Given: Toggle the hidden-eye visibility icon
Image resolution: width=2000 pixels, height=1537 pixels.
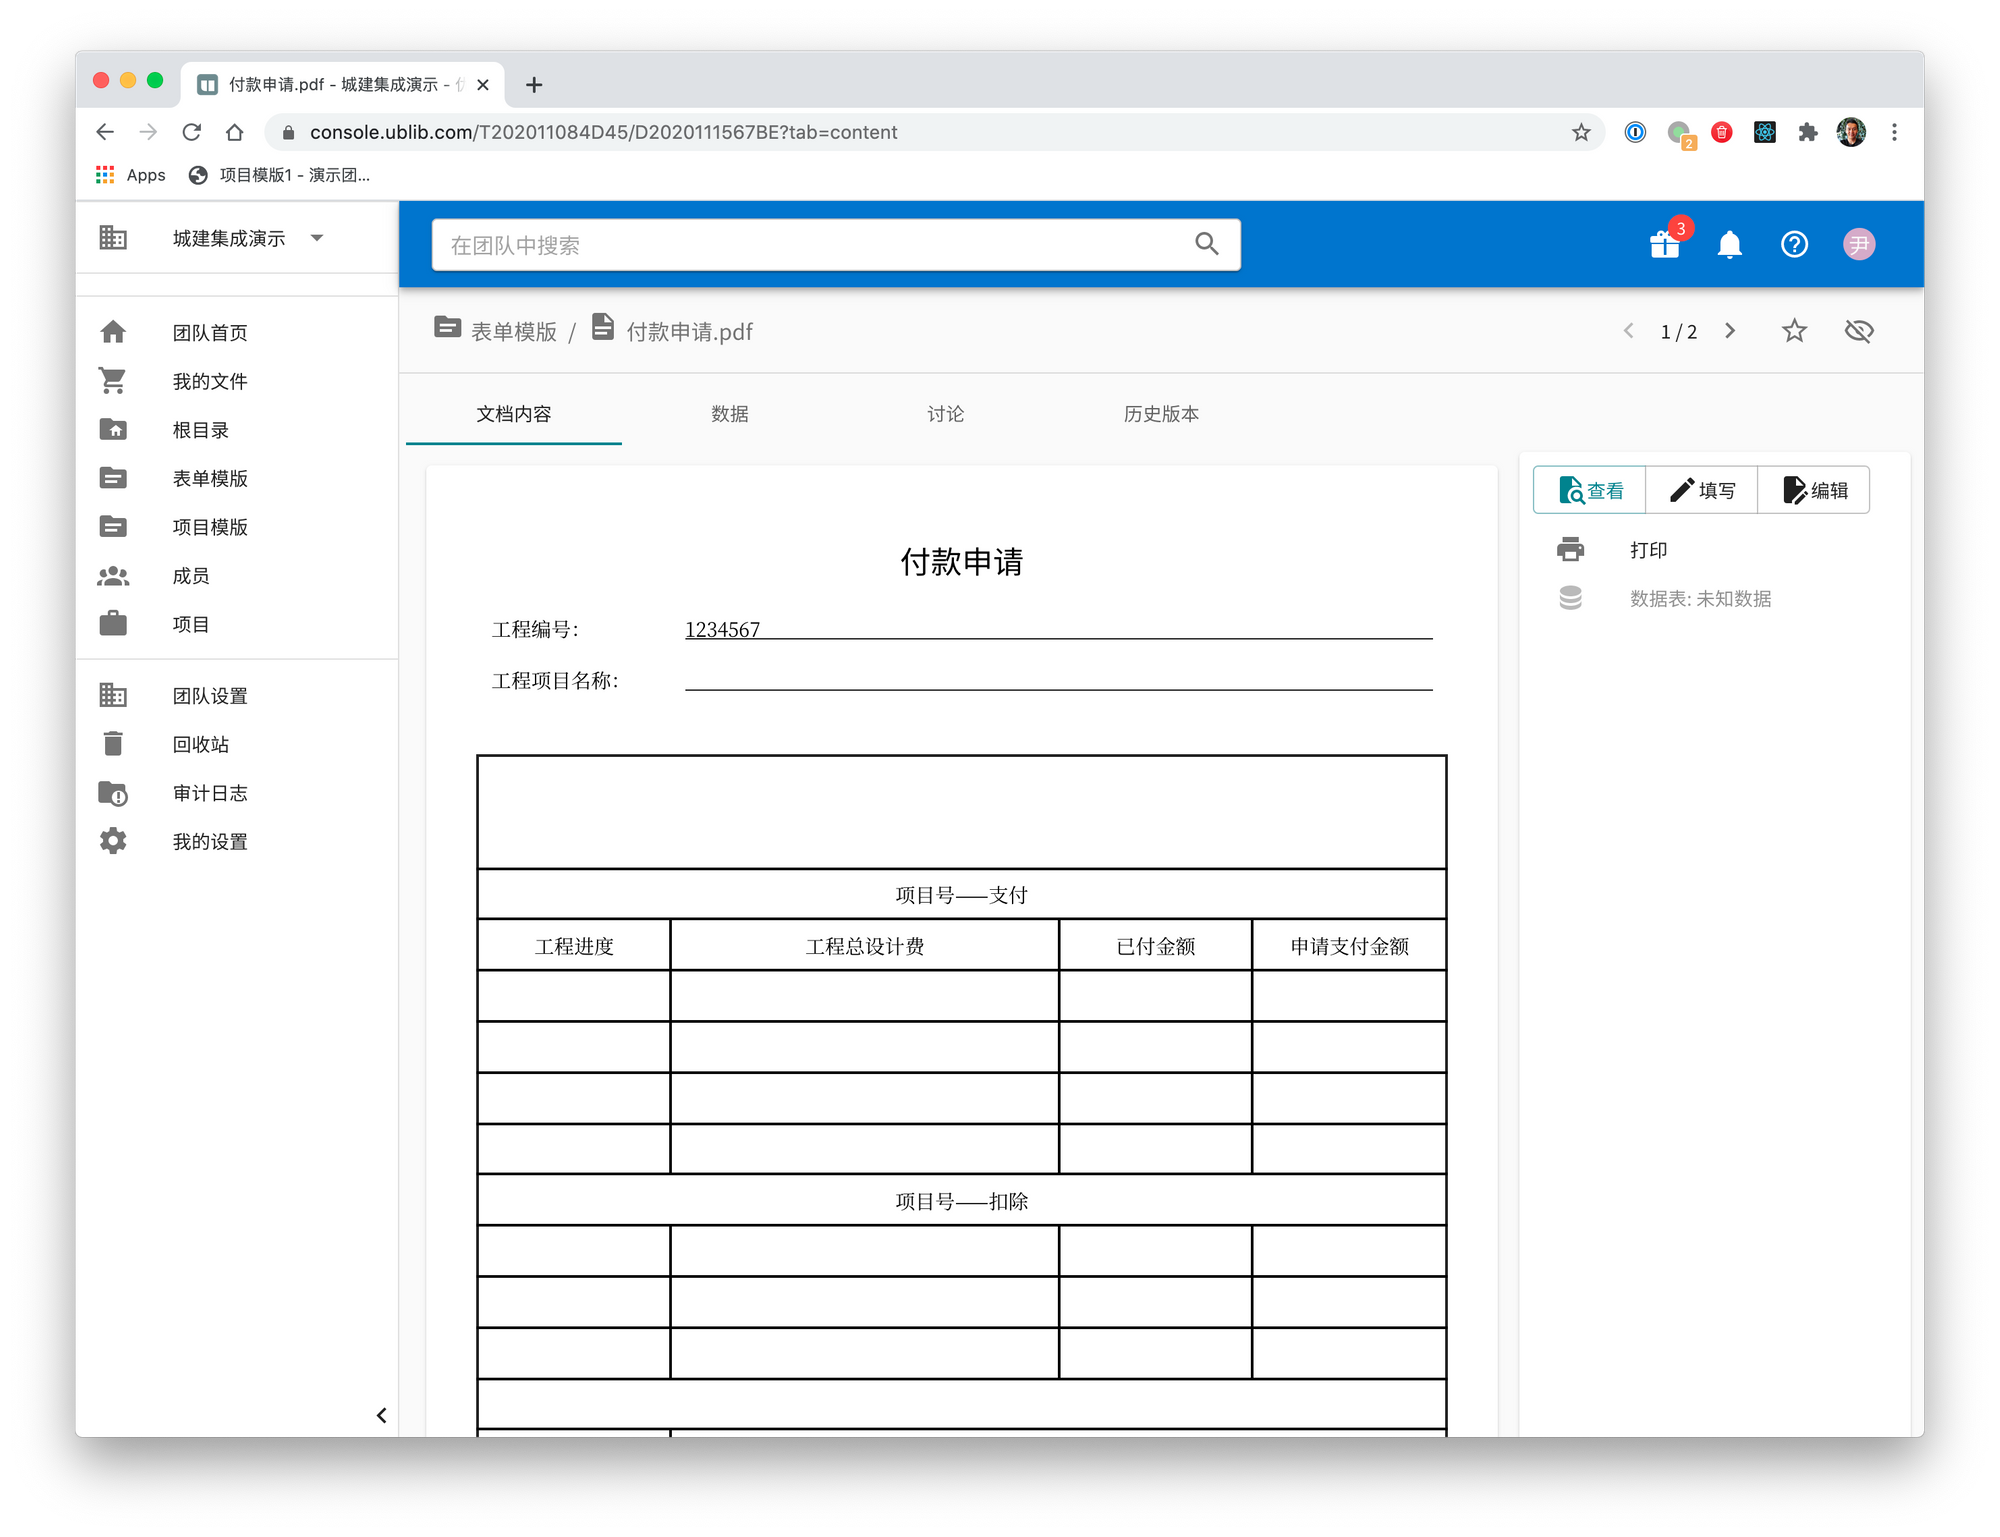Looking at the screenshot, I should click(x=1858, y=331).
